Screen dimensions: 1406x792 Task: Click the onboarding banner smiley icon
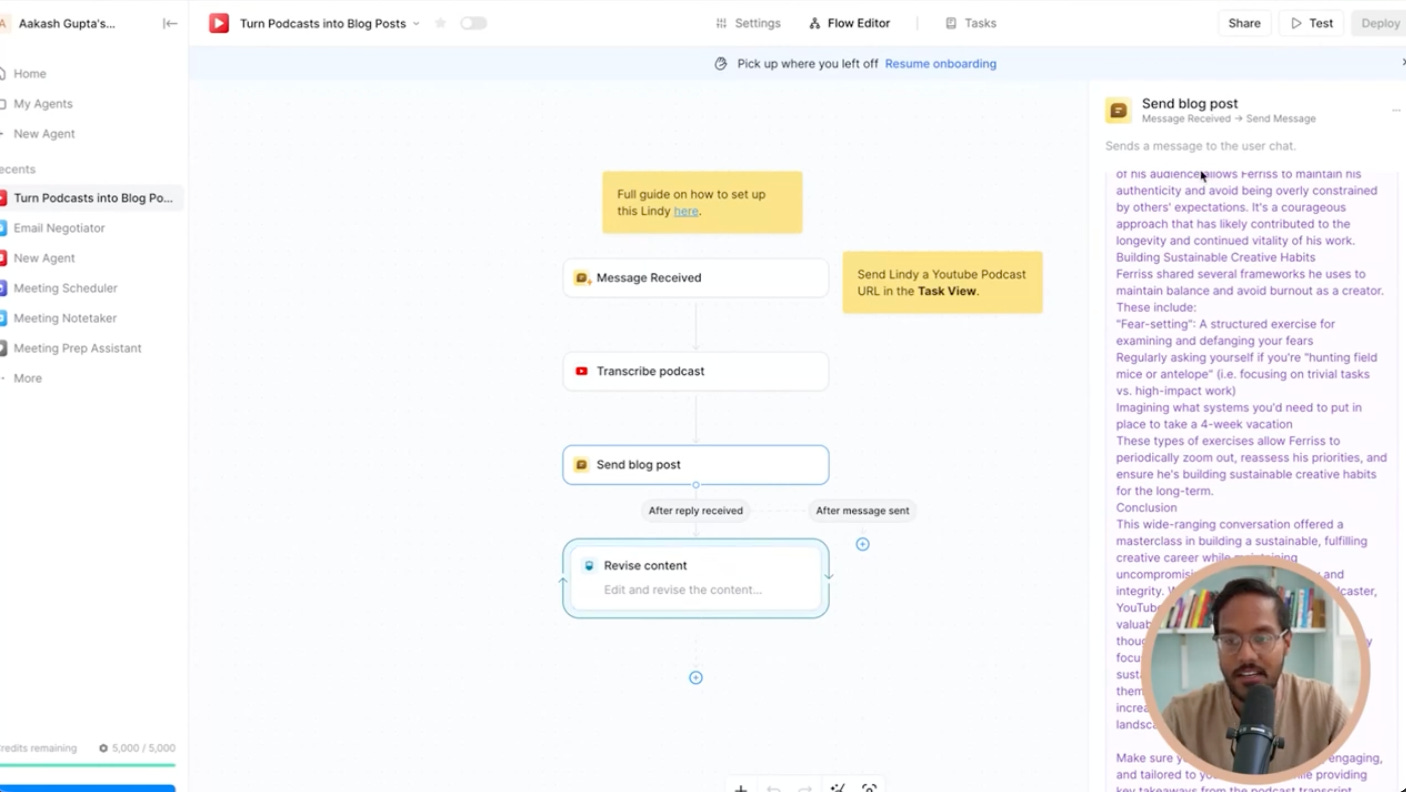click(721, 63)
